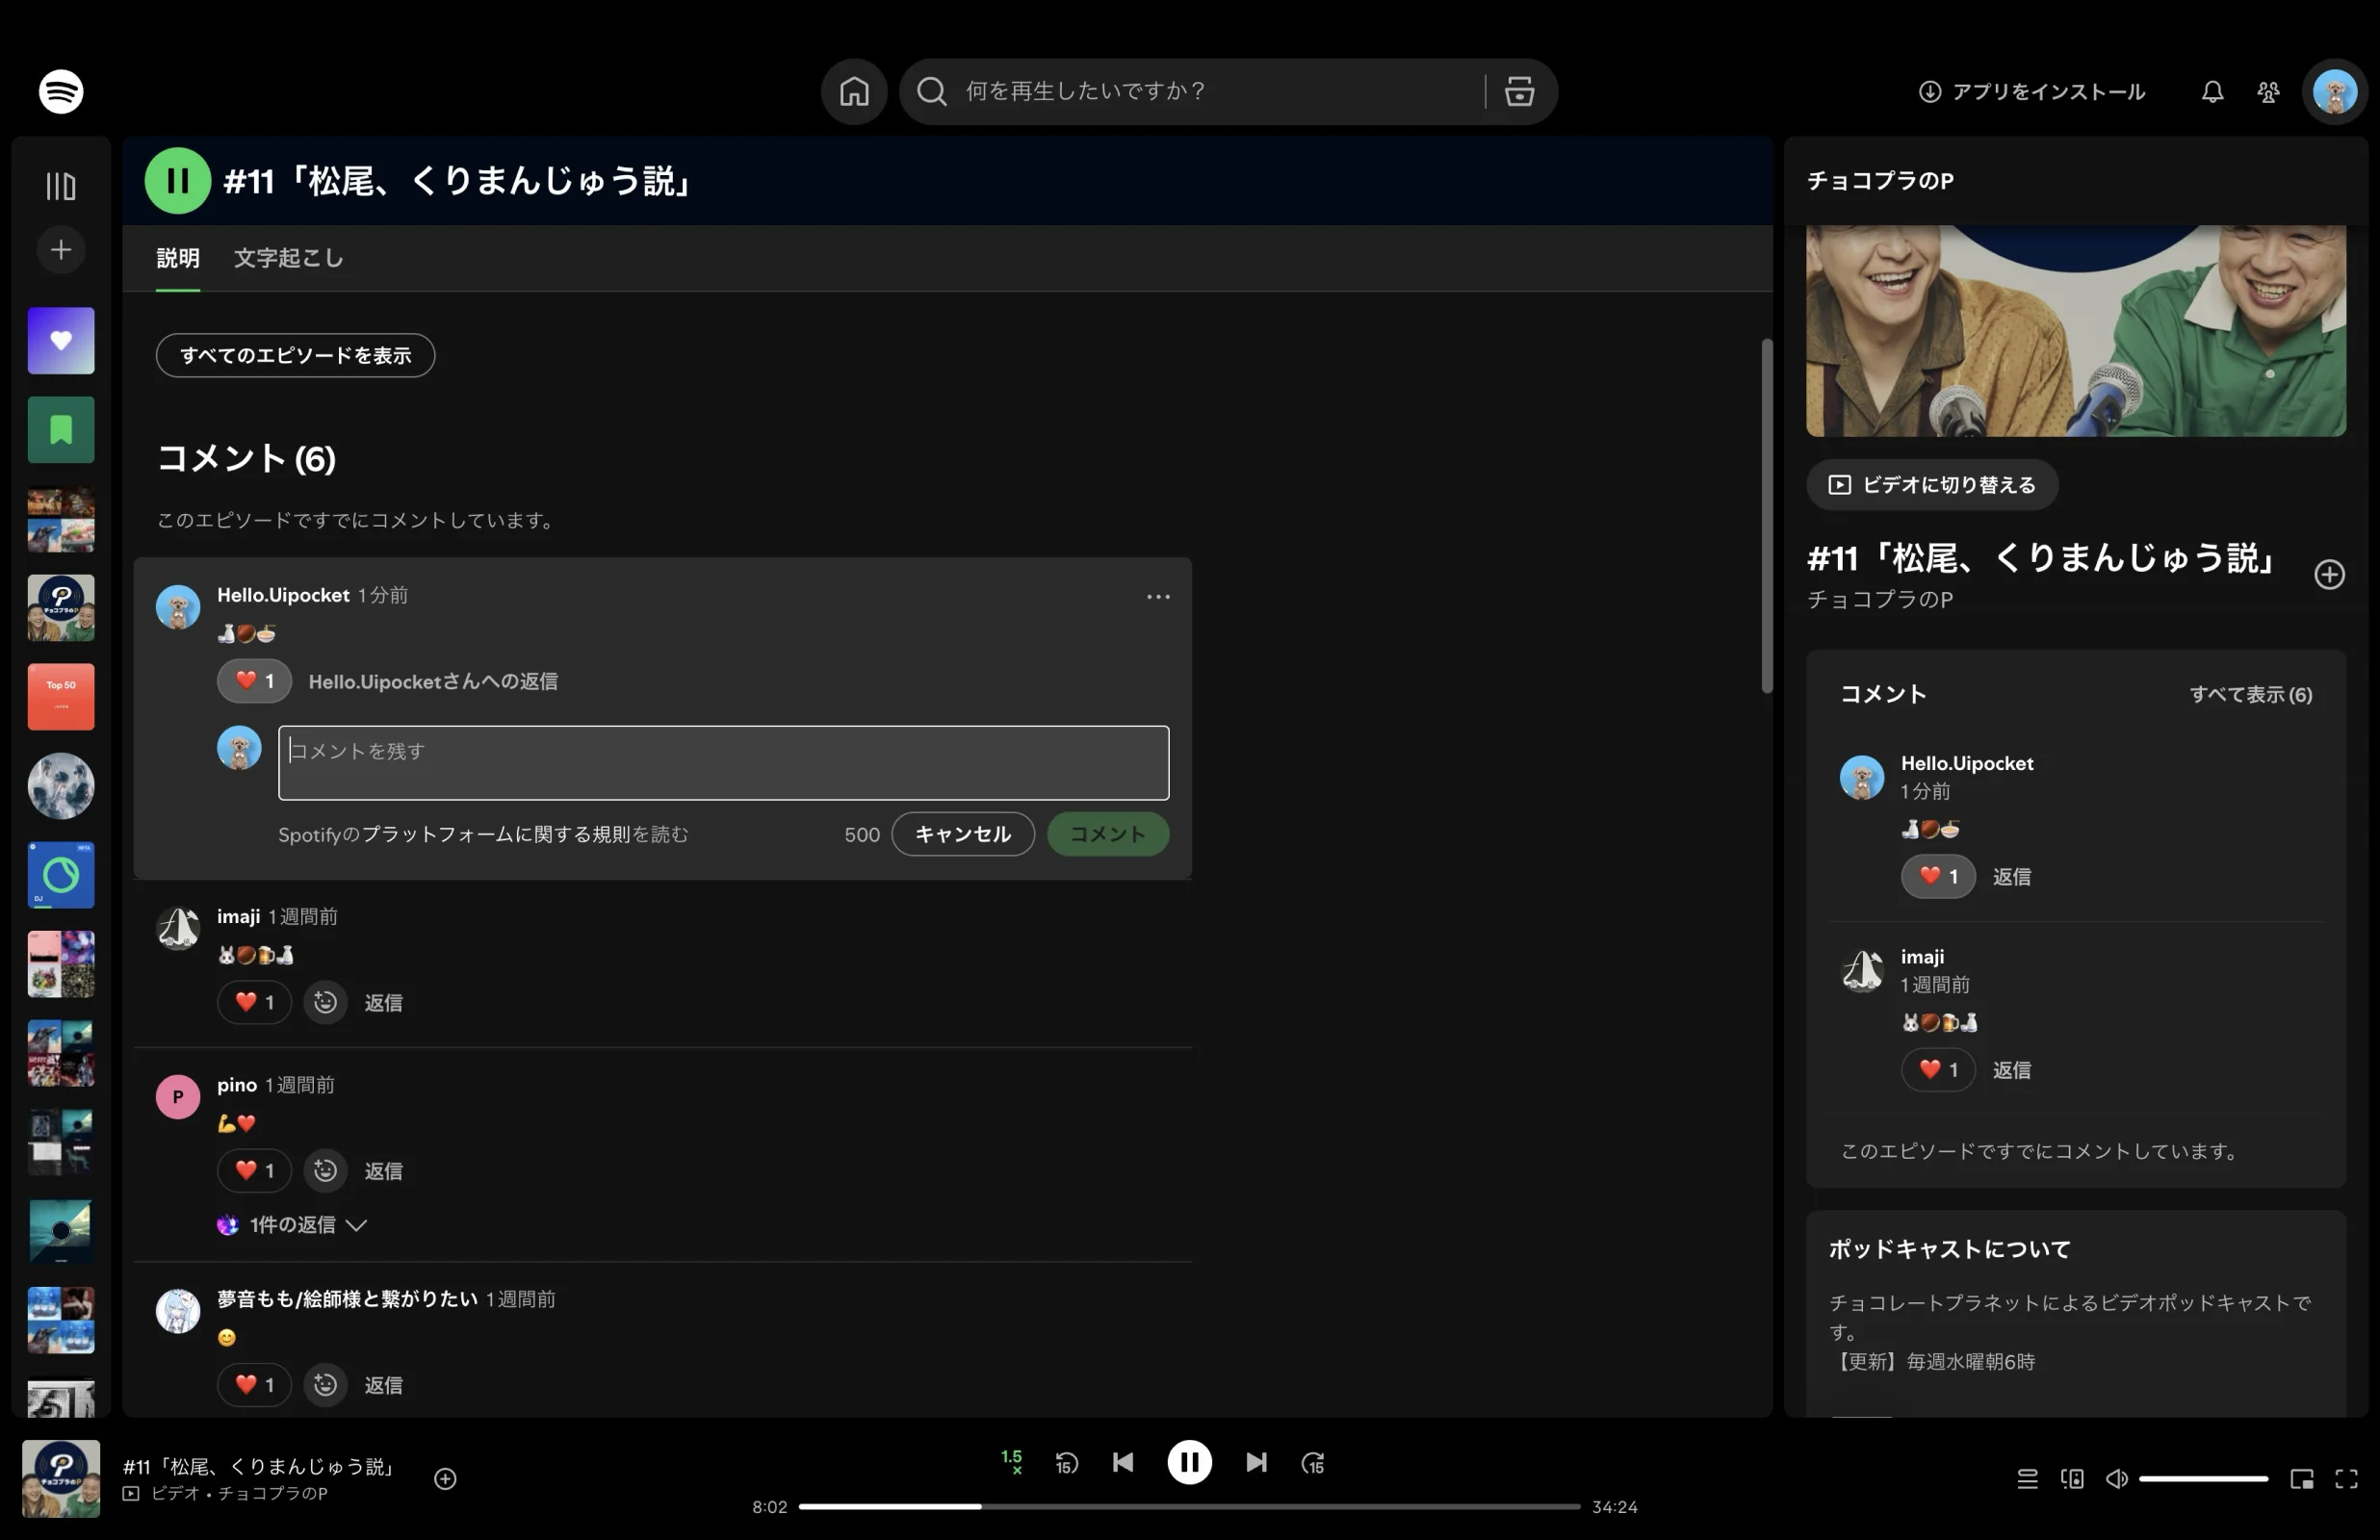2380x1540 pixels.
Task: Collapse Your Library sidebar icon
Action: 61,186
